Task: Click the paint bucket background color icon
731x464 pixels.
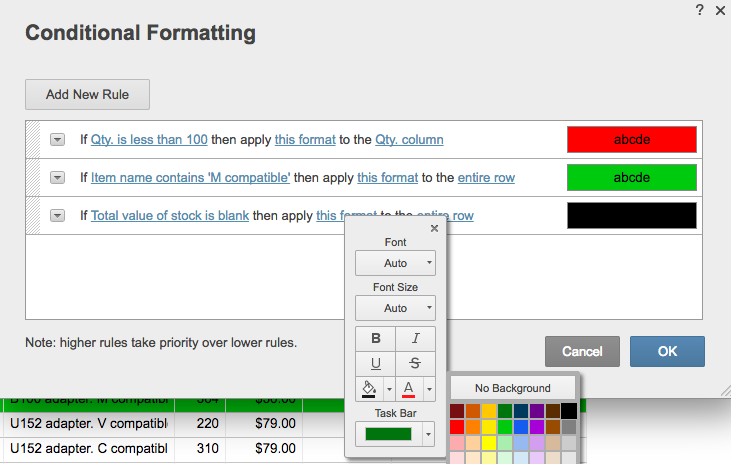Action: coord(369,389)
